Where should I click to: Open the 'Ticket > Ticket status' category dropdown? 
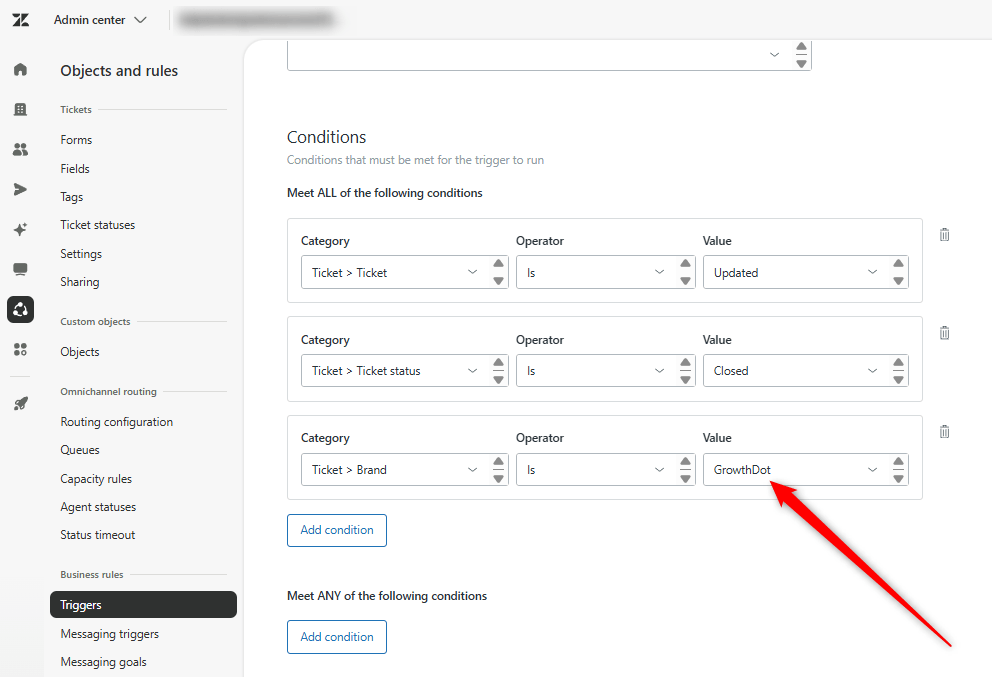pos(404,371)
